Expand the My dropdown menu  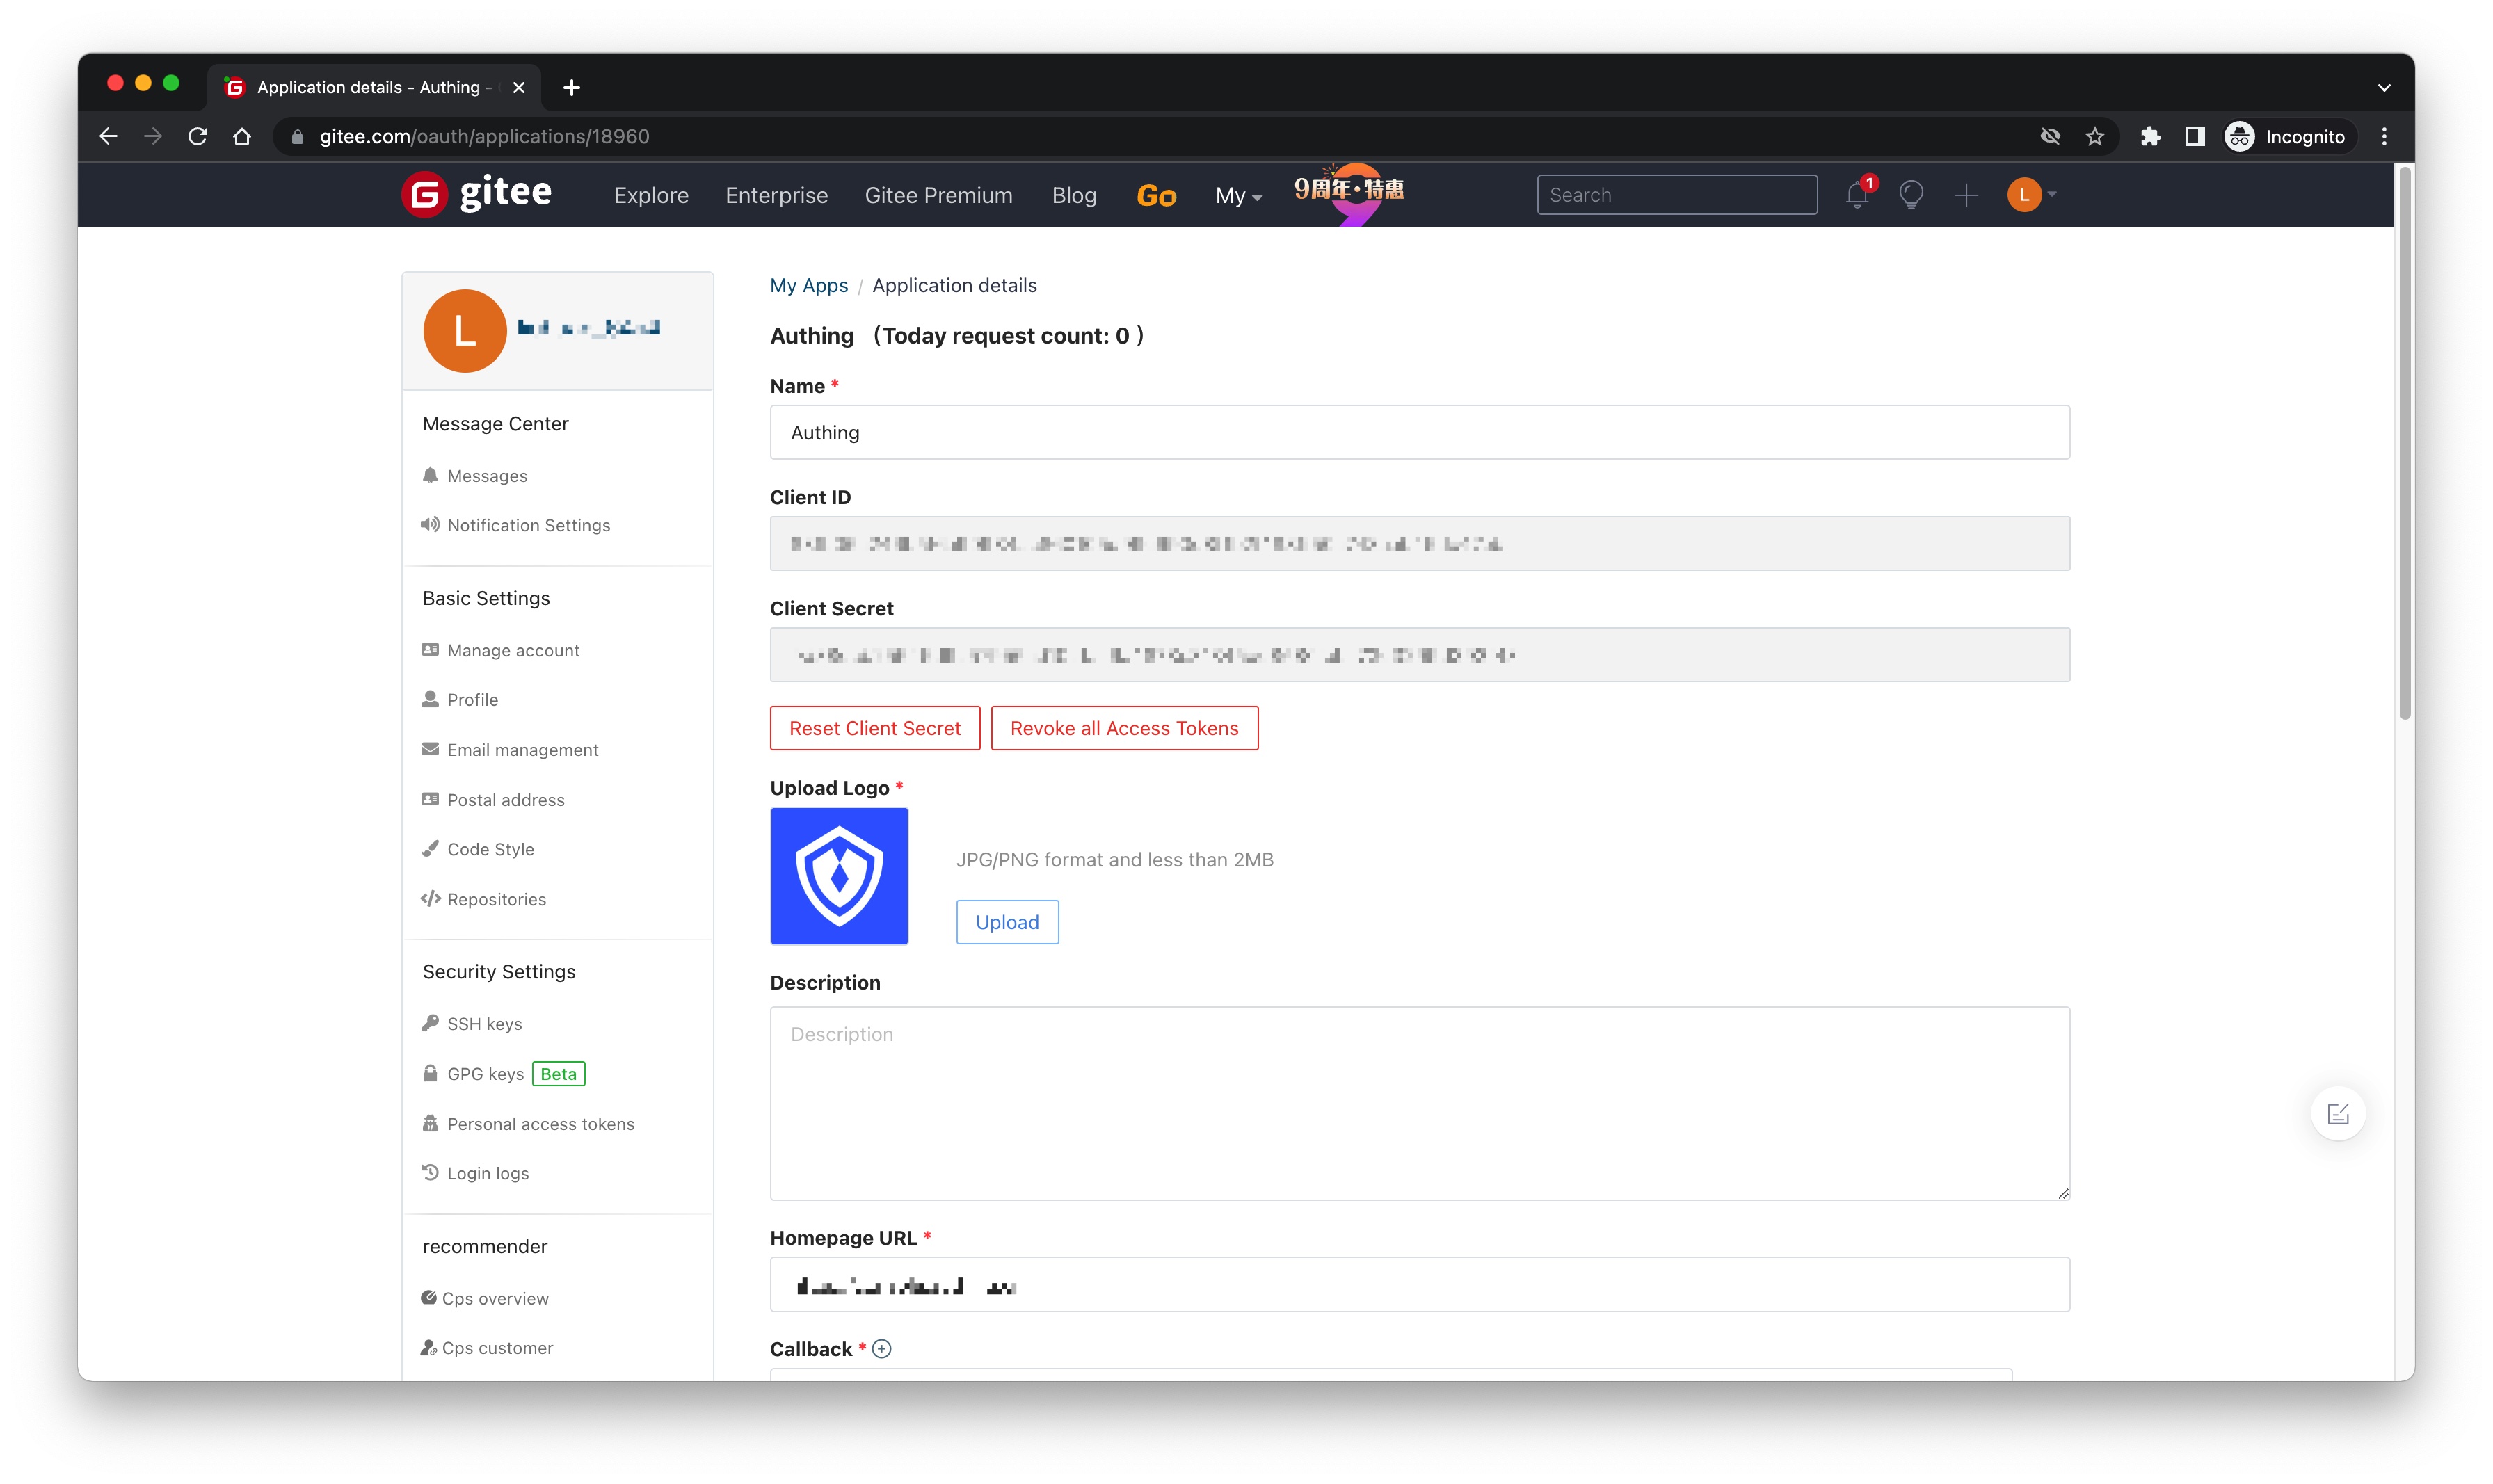click(1238, 196)
